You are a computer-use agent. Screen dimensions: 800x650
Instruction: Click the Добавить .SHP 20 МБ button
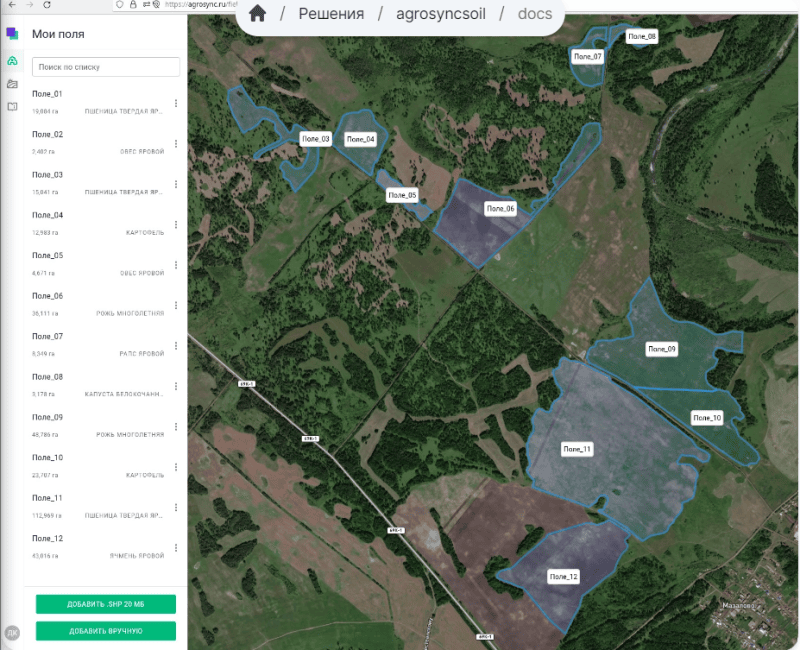click(106, 604)
